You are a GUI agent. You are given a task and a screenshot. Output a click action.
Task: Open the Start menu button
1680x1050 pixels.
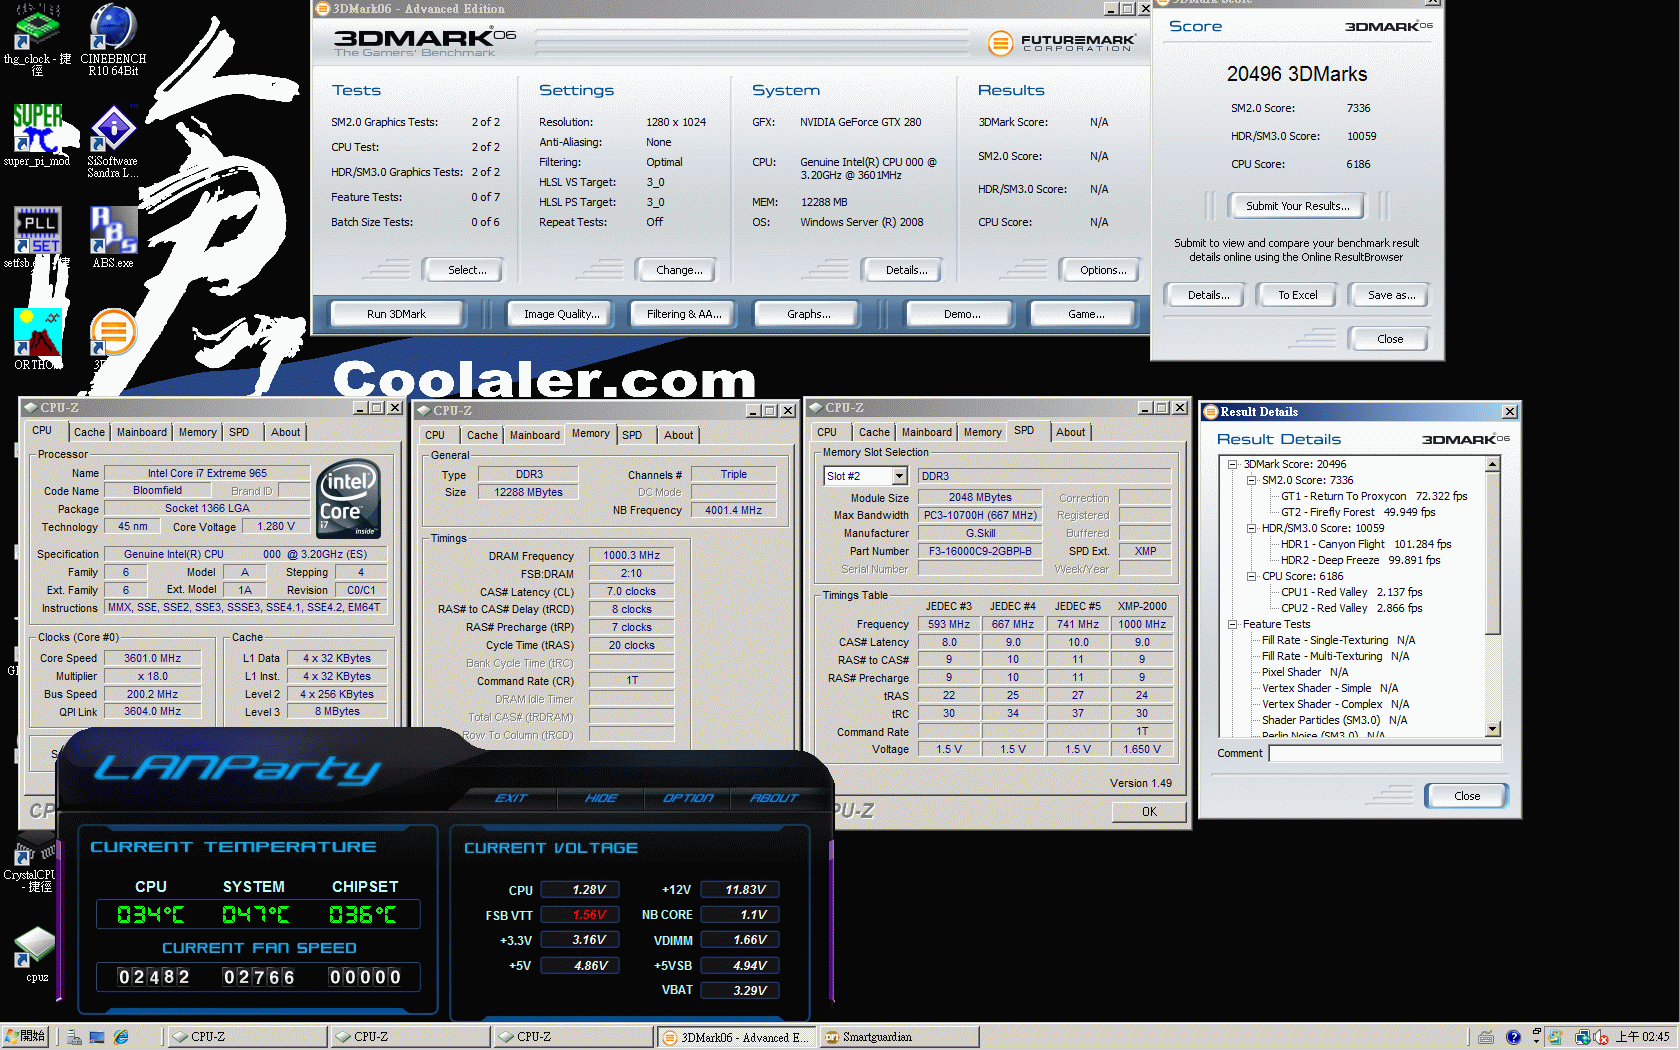(x=25, y=1036)
